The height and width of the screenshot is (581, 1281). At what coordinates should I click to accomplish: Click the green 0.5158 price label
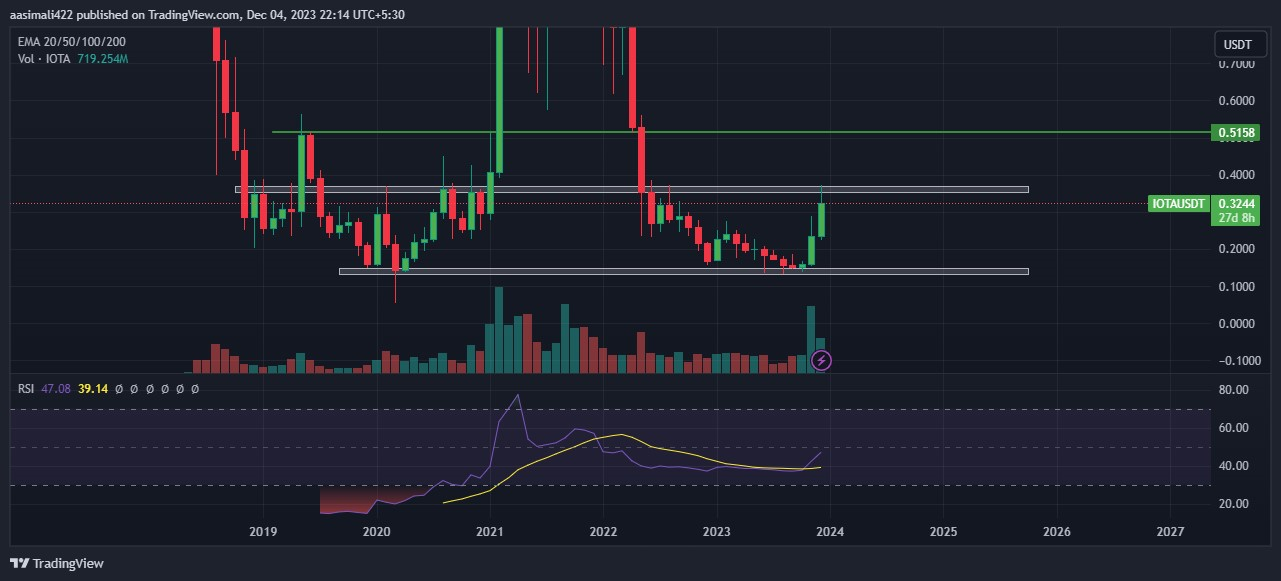1237,132
